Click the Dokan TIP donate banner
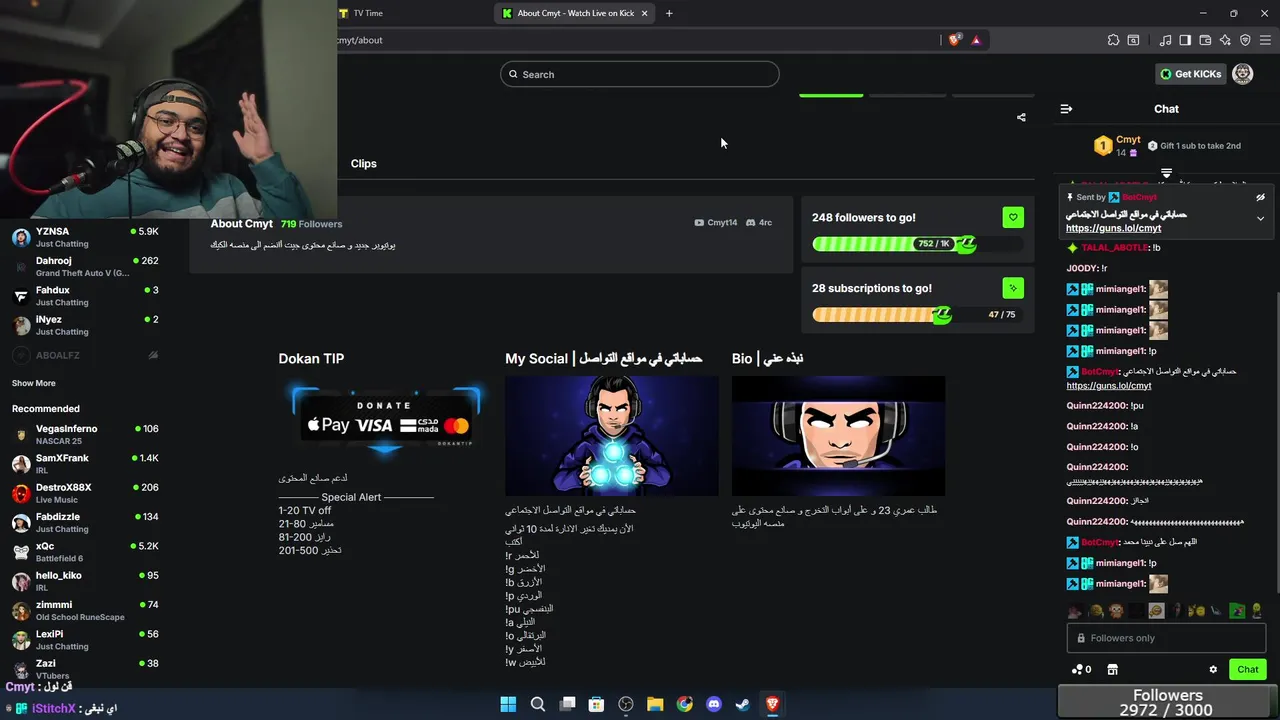This screenshot has height=720, width=1280. tap(385, 420)
